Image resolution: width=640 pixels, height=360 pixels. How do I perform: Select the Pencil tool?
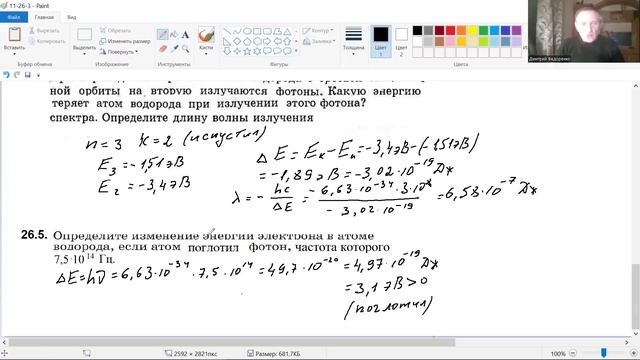[162, 35]
